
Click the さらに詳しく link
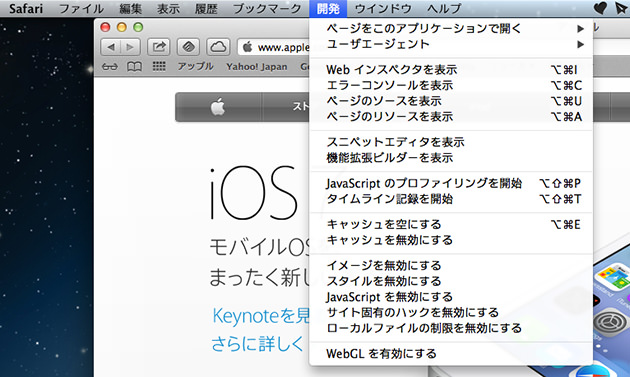(x=257, y=344)
